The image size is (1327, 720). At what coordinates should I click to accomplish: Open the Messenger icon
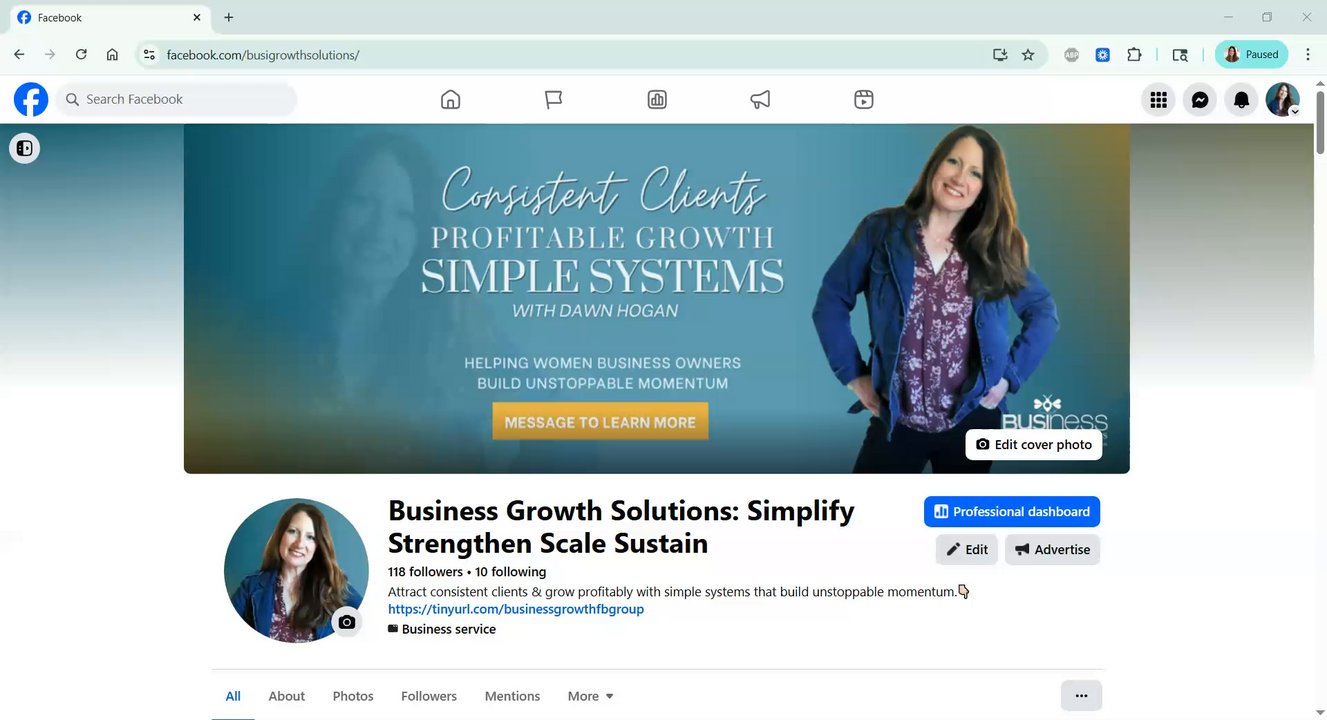1200,99
